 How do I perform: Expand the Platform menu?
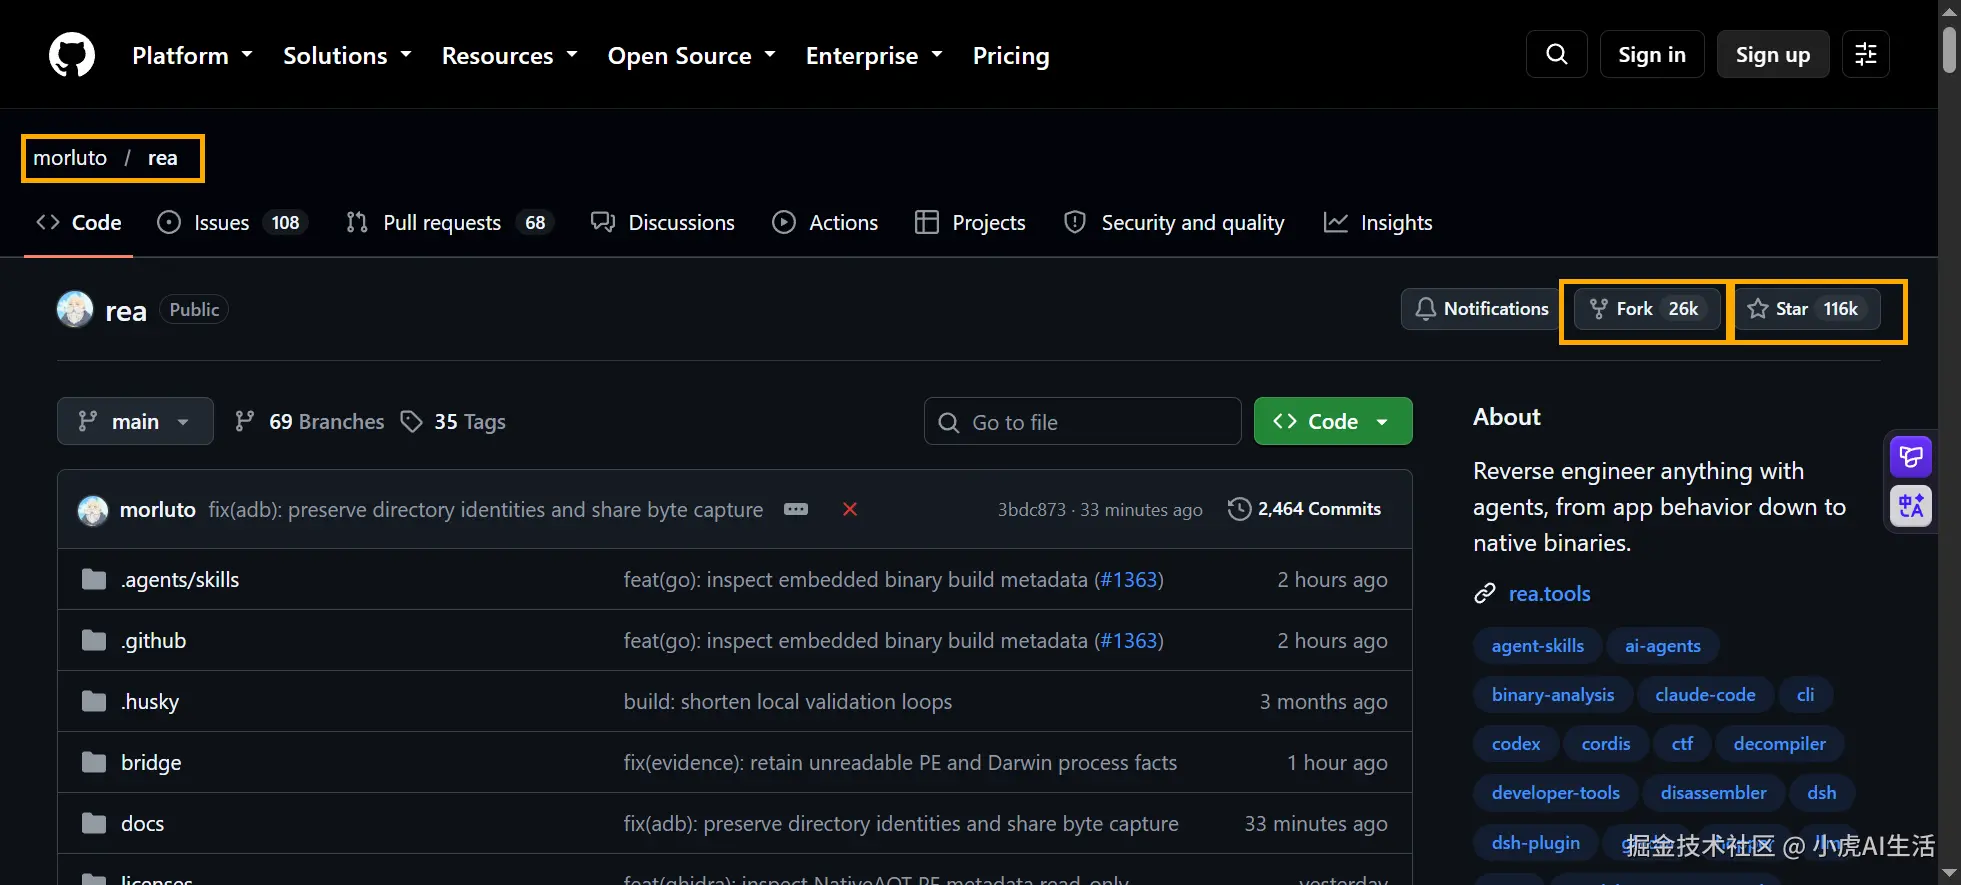[192, 55]
